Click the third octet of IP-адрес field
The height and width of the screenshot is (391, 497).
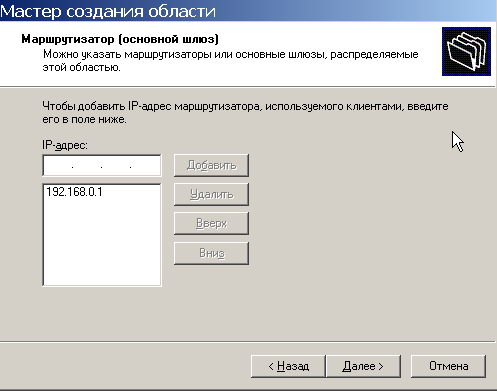(x=116, y=166)
